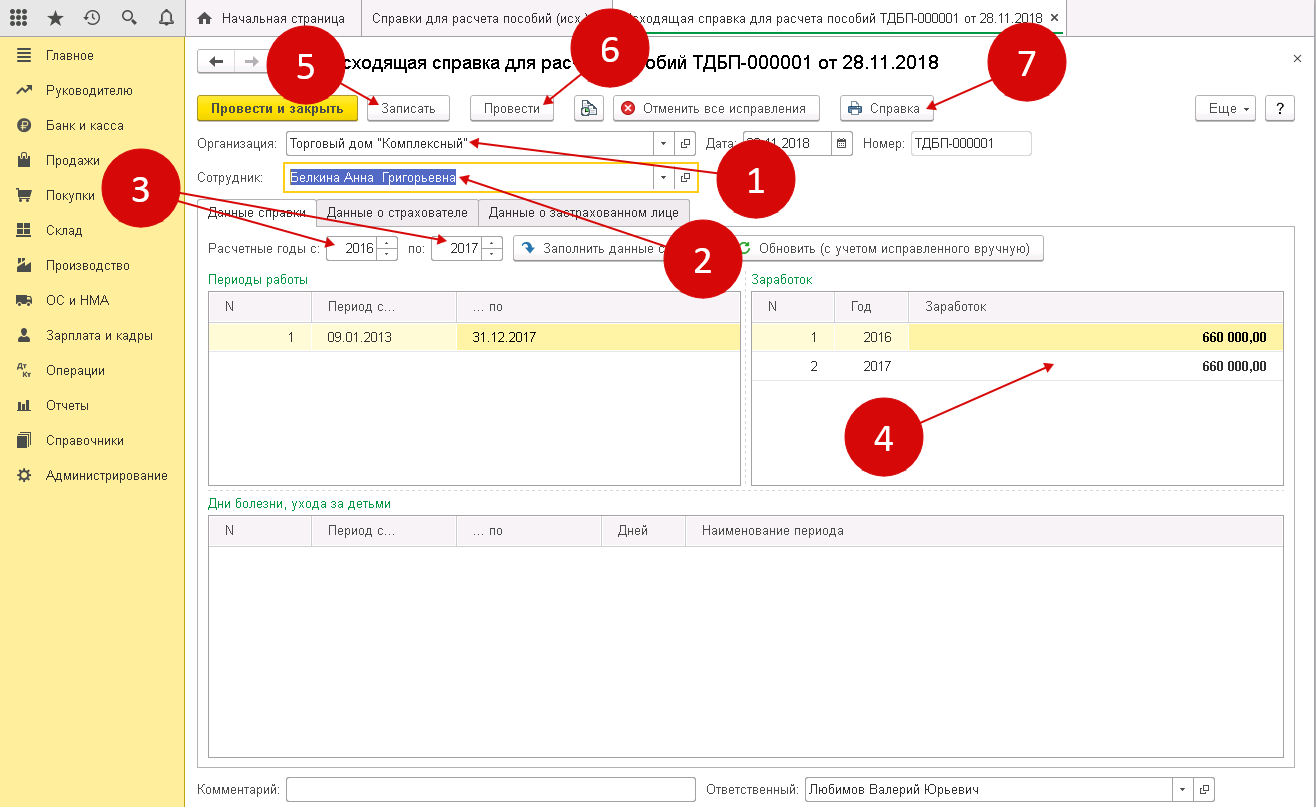
Task: Click the search magnifier icon
Action: (x=129, y=18)
